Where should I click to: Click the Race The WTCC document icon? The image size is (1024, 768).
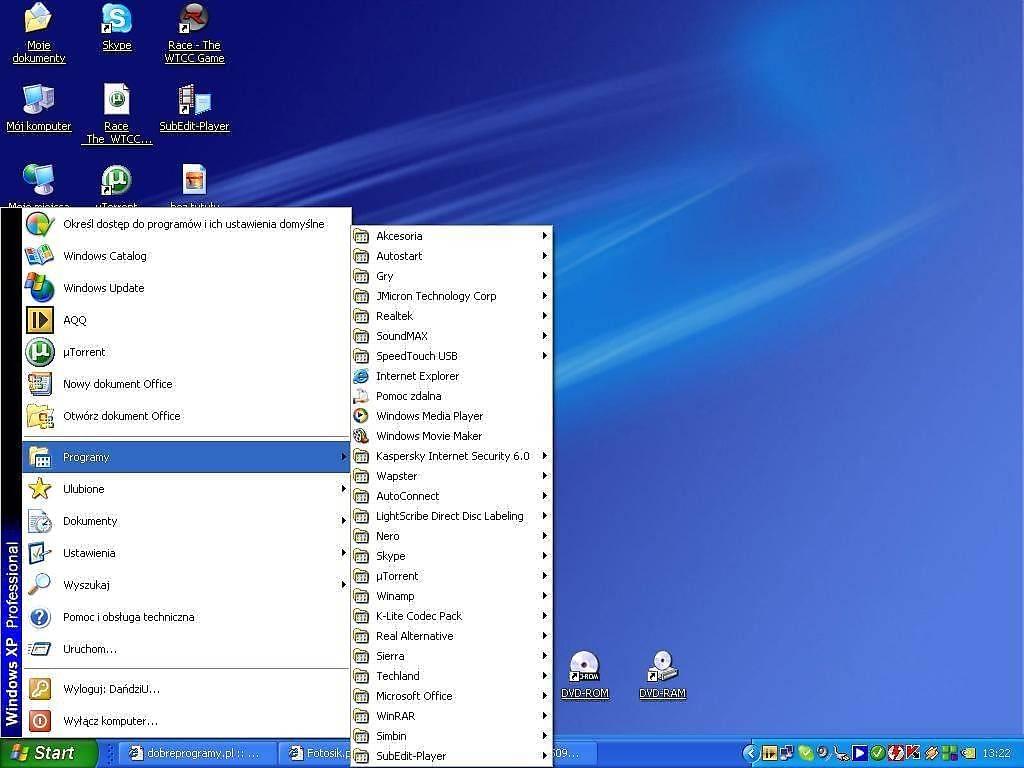(117, 101)
